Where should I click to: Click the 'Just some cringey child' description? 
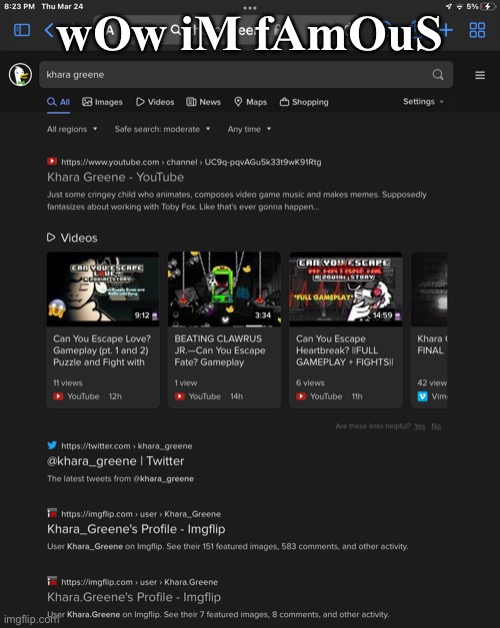pos(237,201)
